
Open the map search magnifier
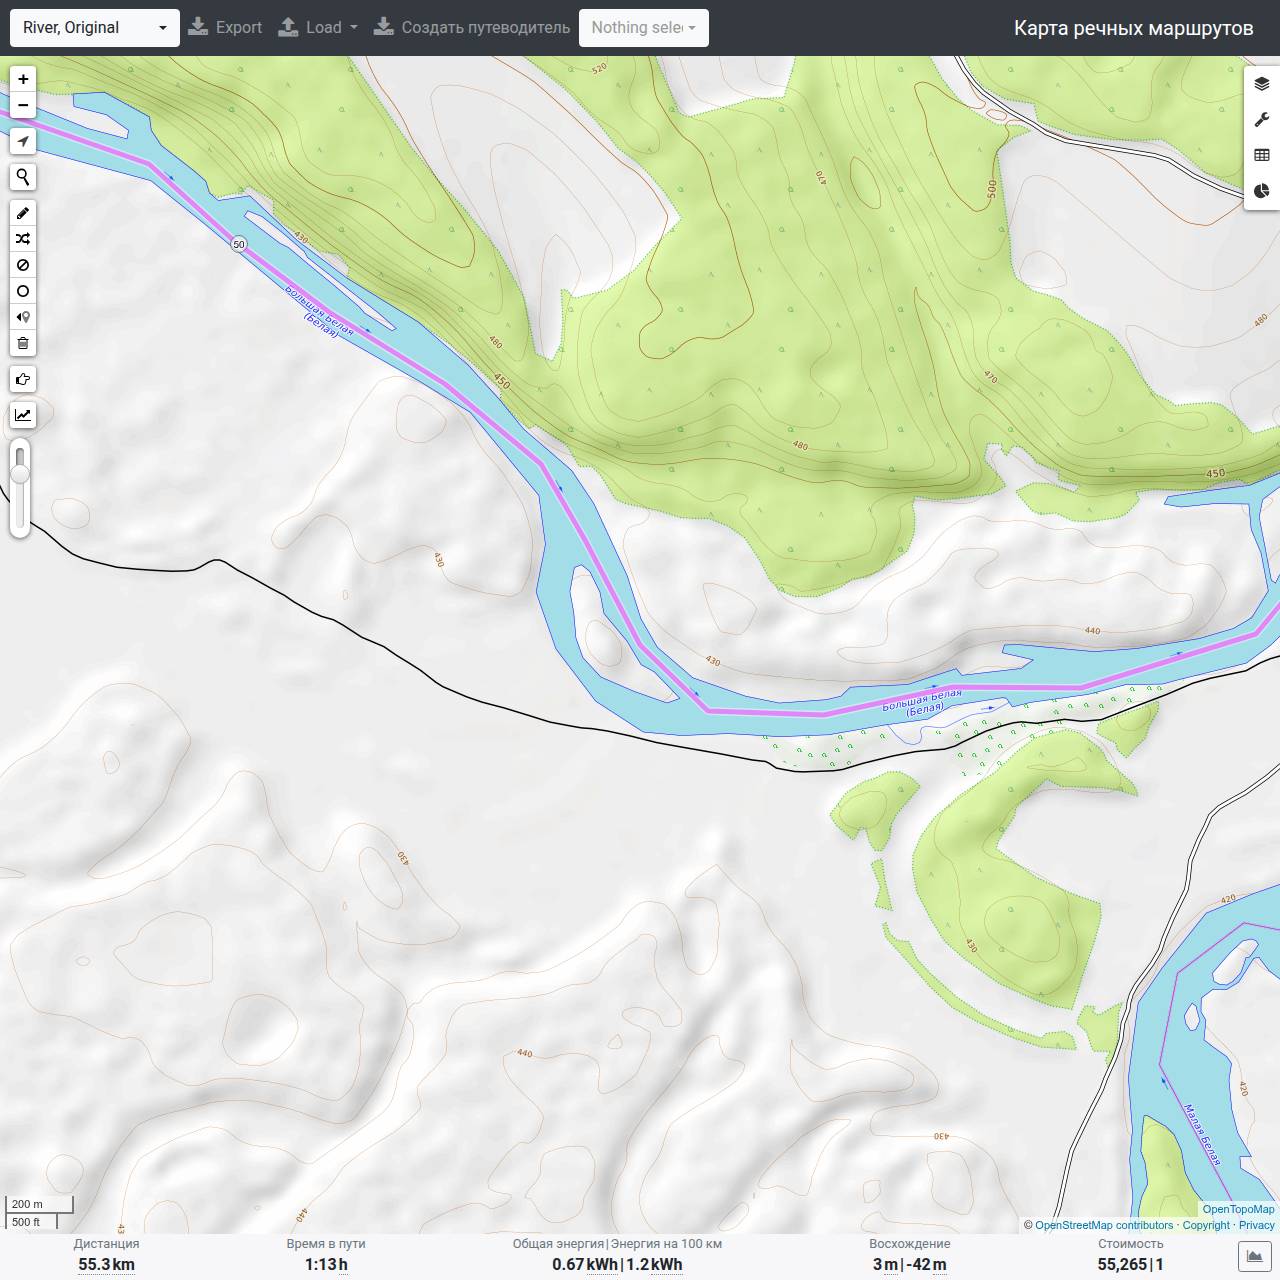click(x=23, y=177)
